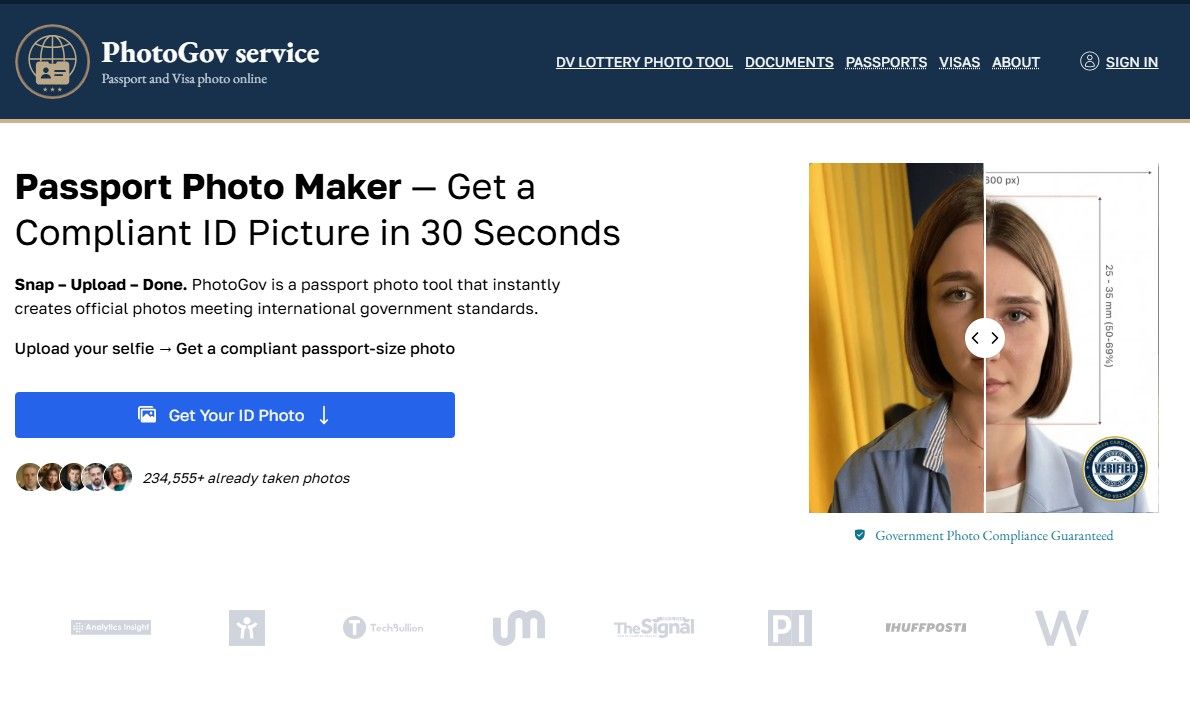
Task: Click the before/after comparison slider handle
Action: [x=984, y=338]
